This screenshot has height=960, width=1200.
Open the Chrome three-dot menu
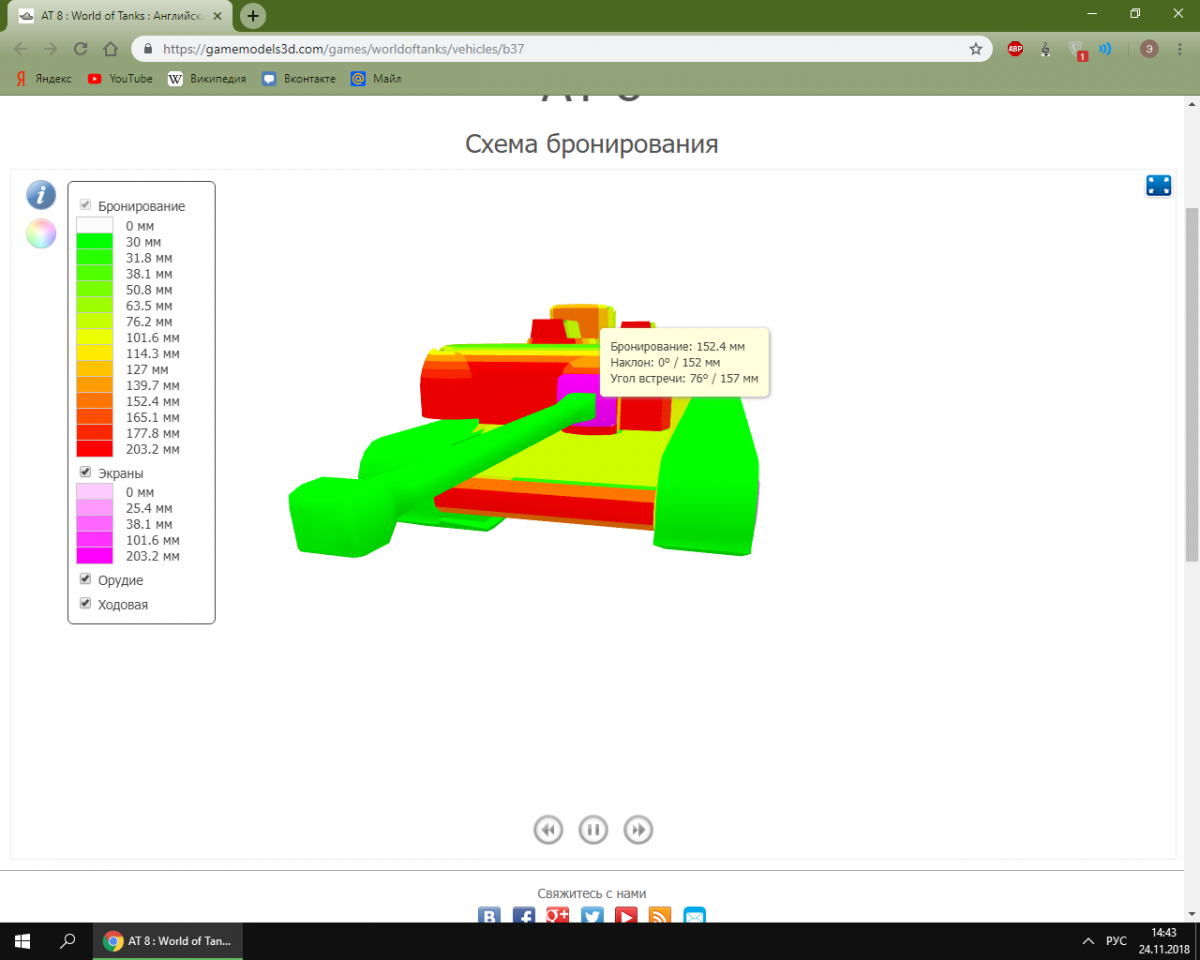pos(1181,48)
